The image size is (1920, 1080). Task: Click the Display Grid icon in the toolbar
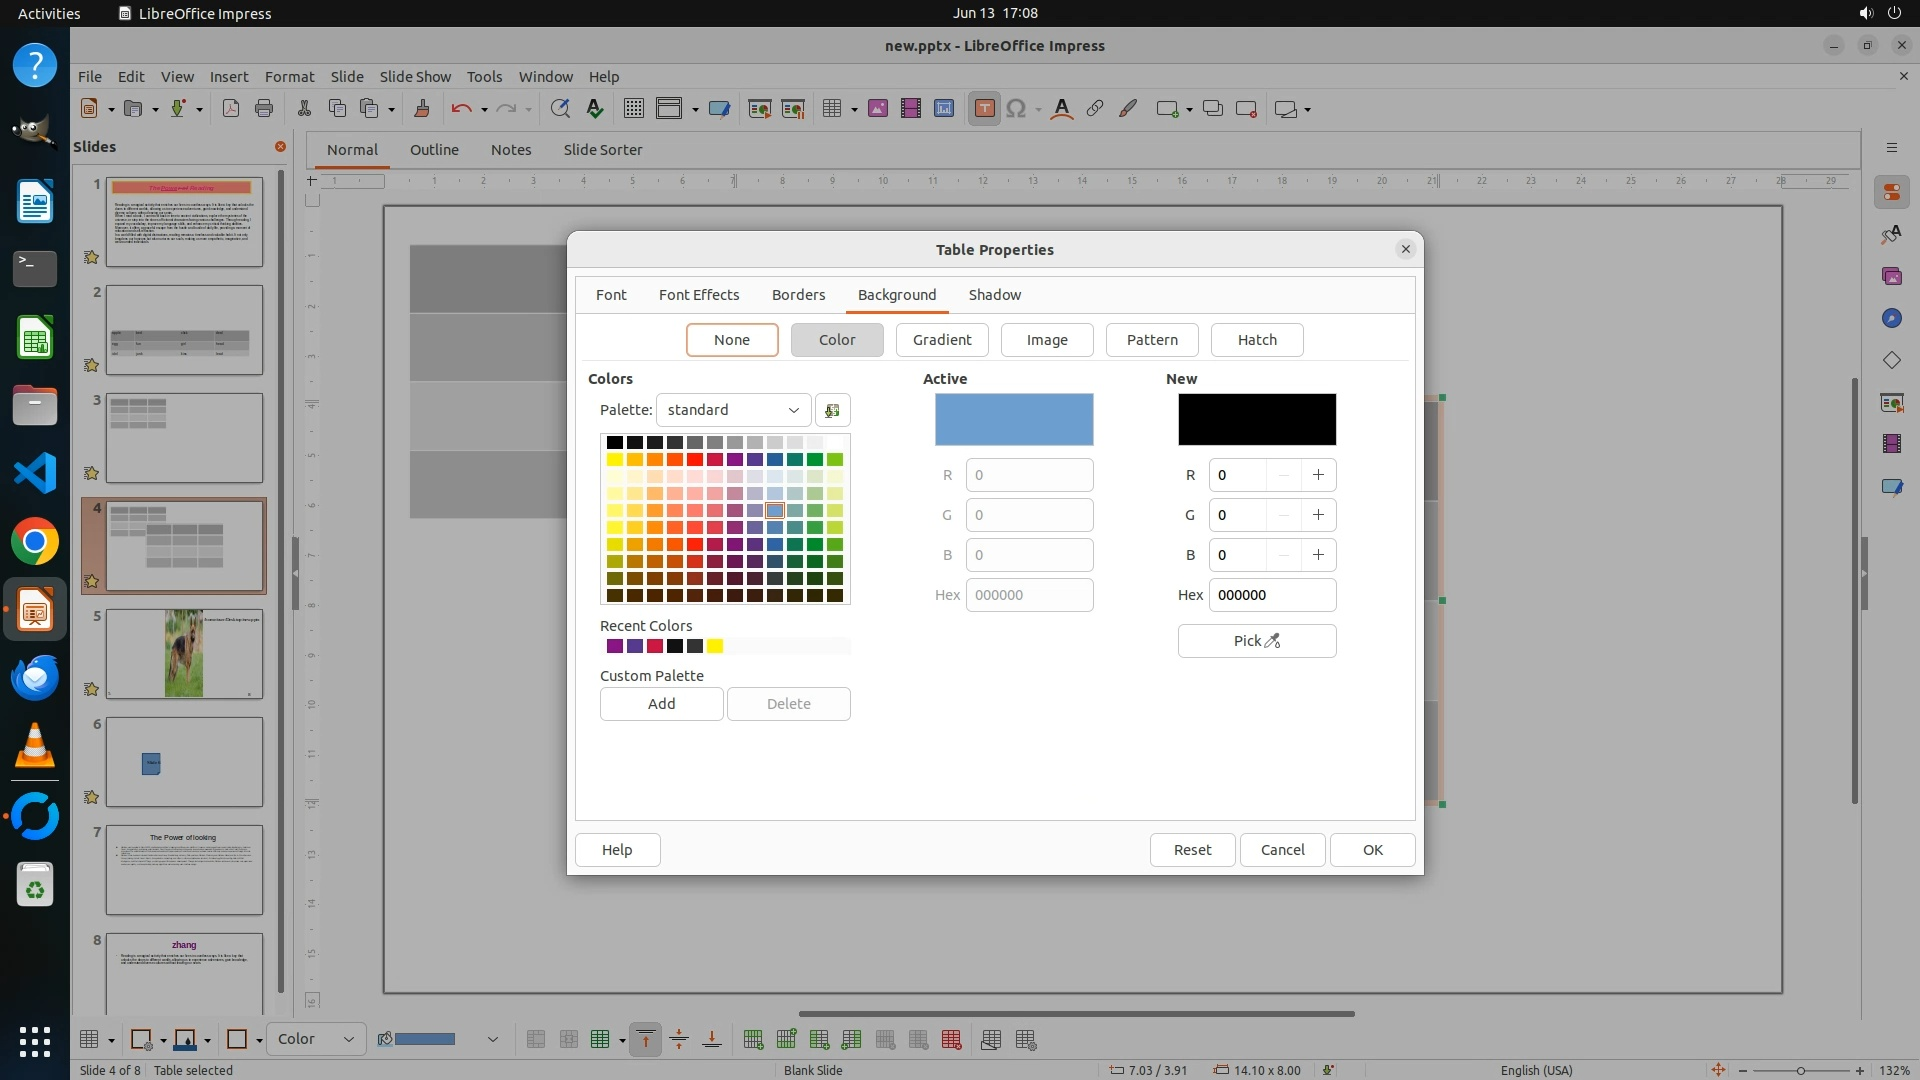click(633, 109)
